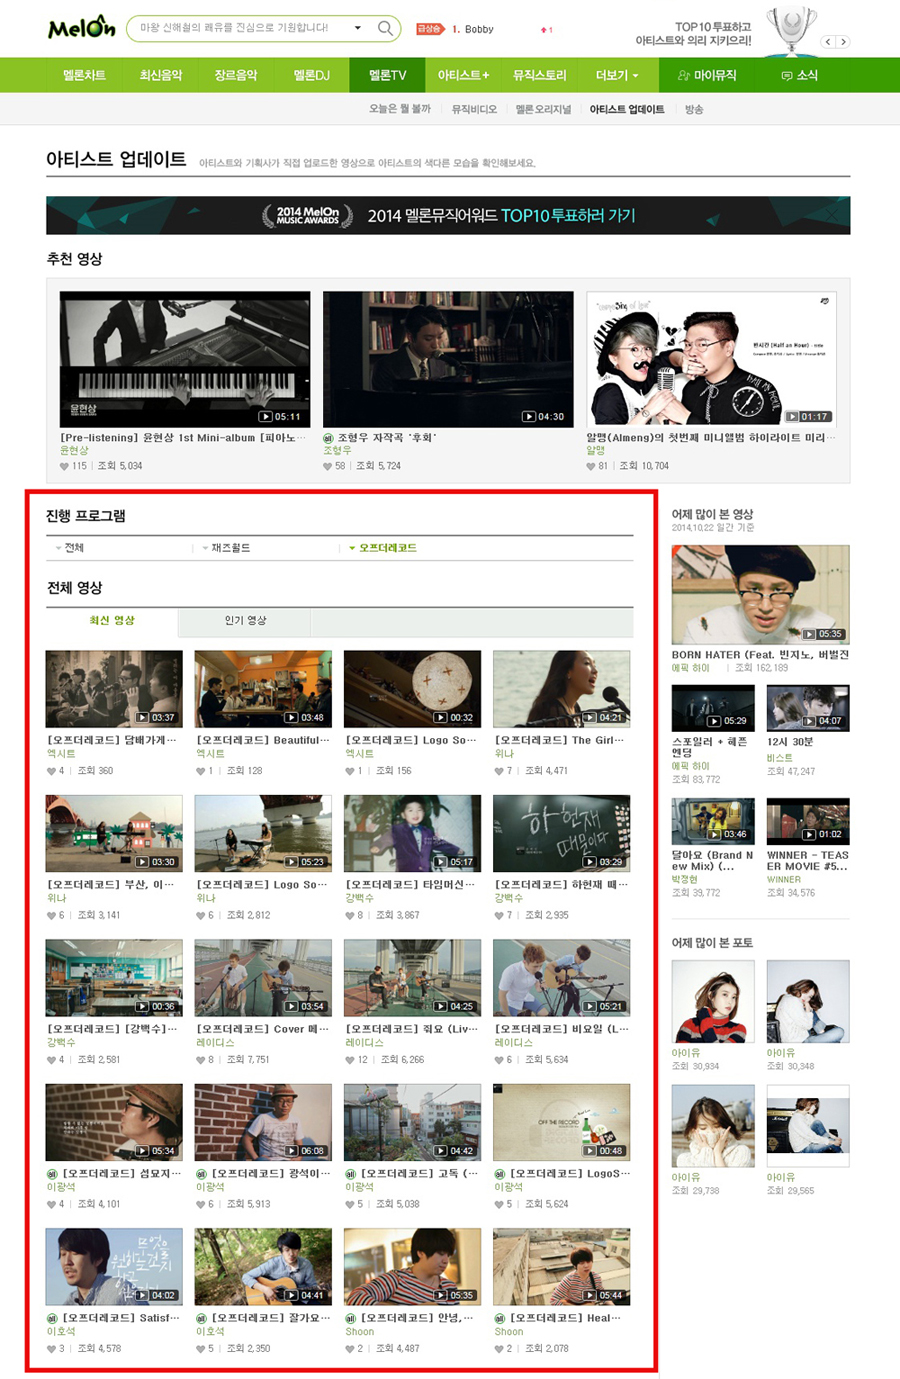Click the heart under the 잘가요 video

coord(201,1348)
